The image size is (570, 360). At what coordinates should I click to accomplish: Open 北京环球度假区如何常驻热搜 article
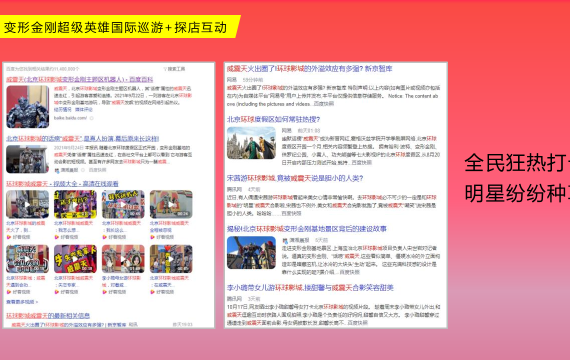(x=273, y=119)
